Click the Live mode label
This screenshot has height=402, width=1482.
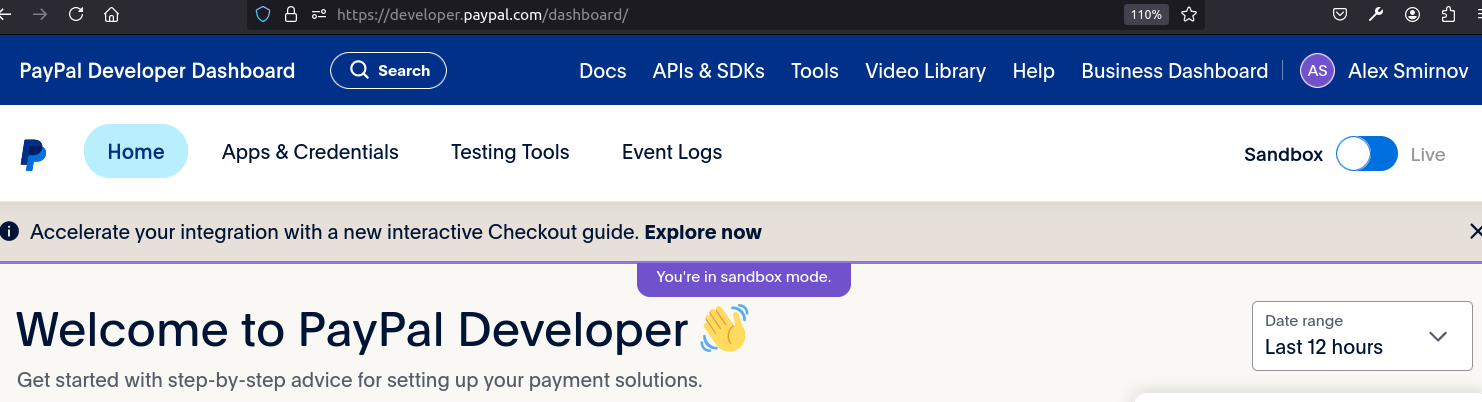point(1428,155)
